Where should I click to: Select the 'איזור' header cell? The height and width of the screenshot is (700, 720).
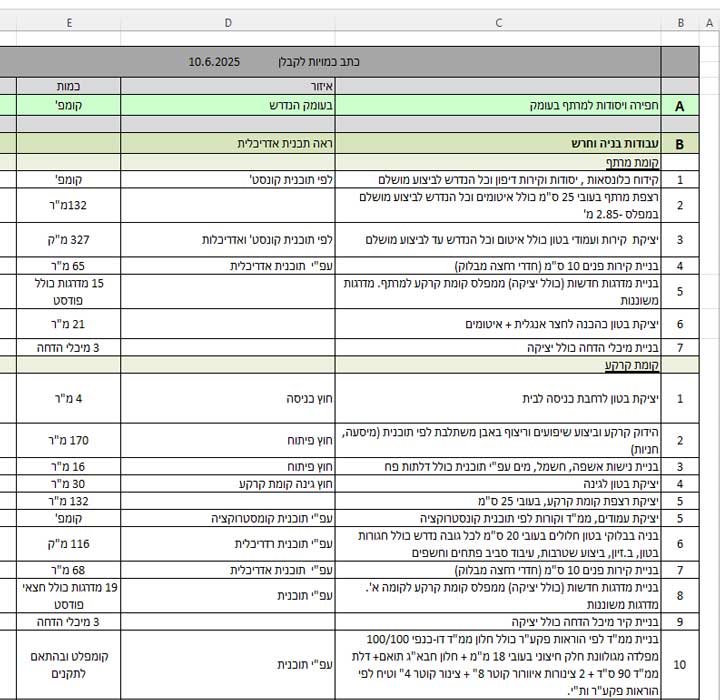[228, 87]
